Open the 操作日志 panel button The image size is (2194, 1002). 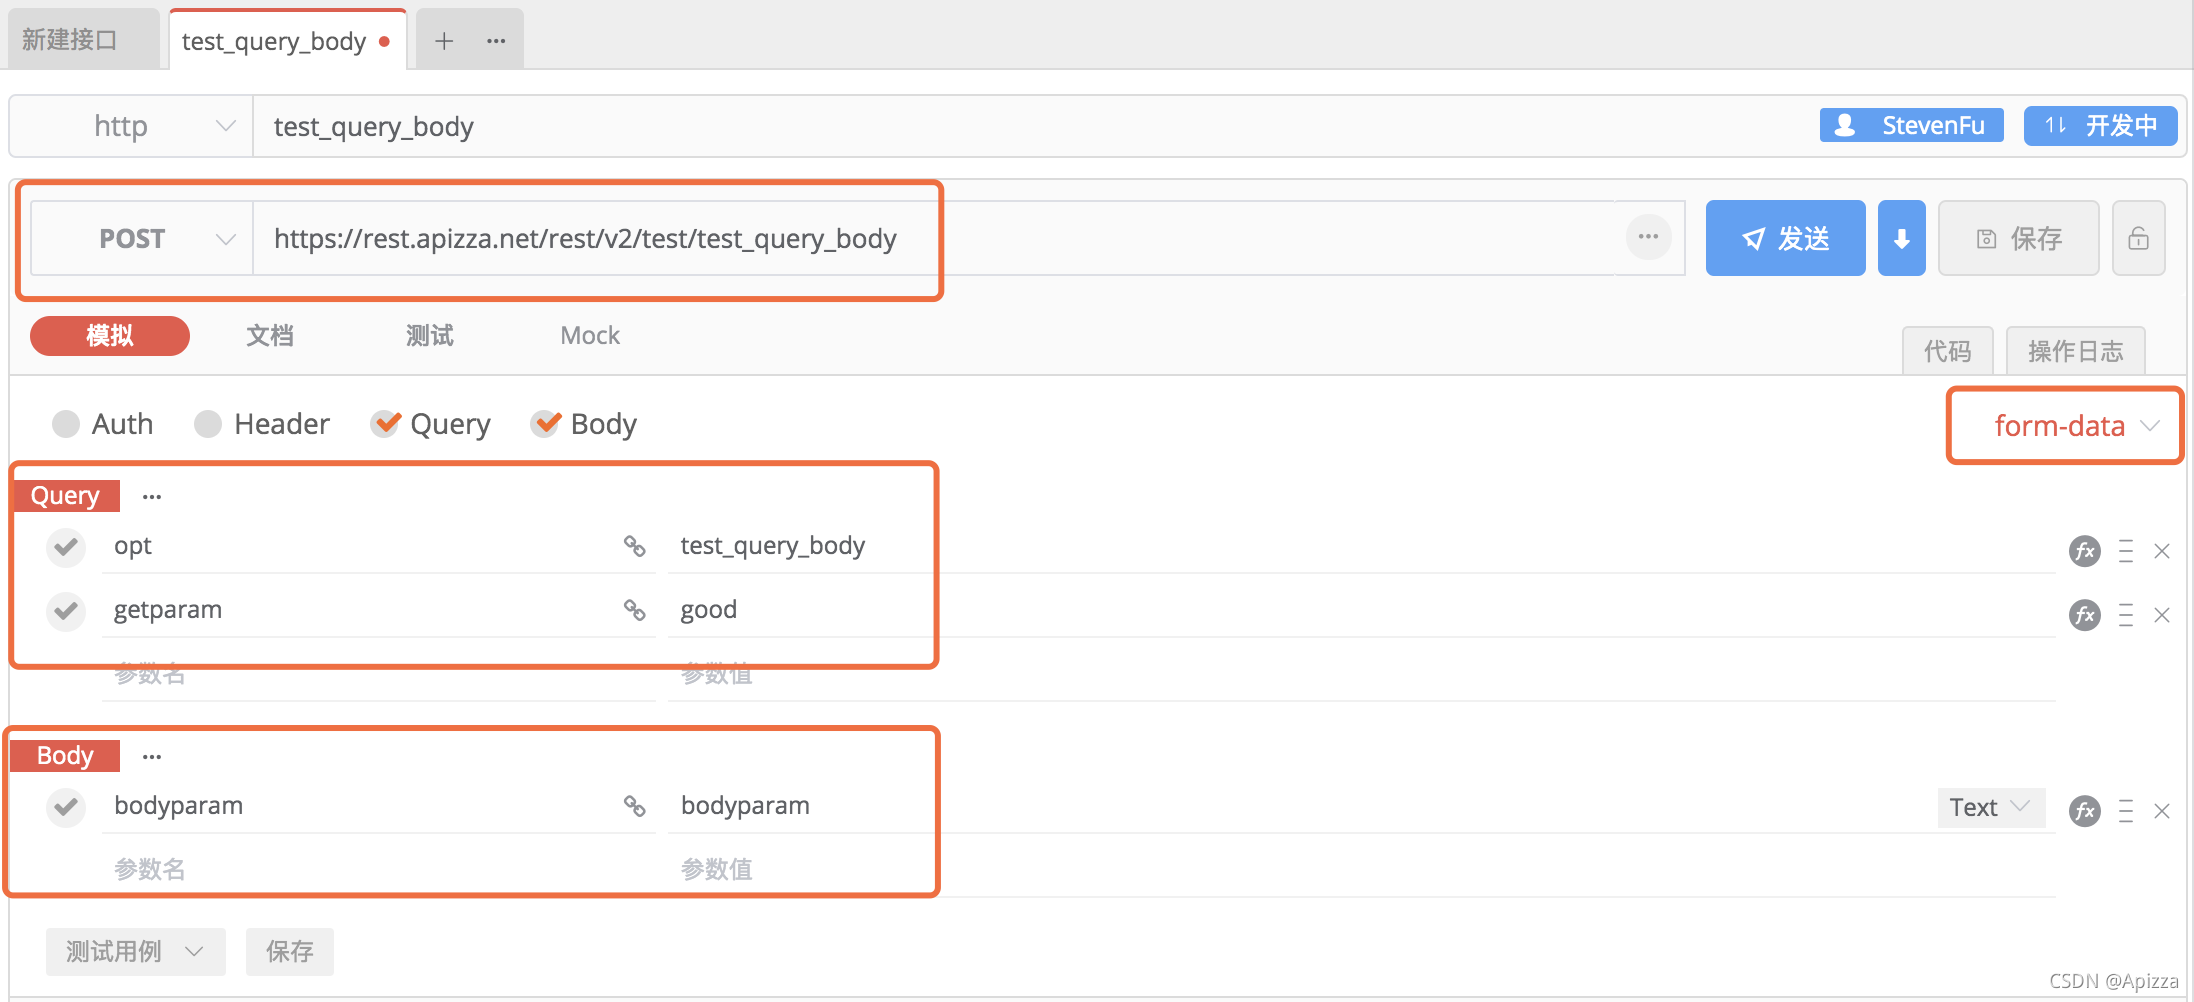tap(2075, 351)
